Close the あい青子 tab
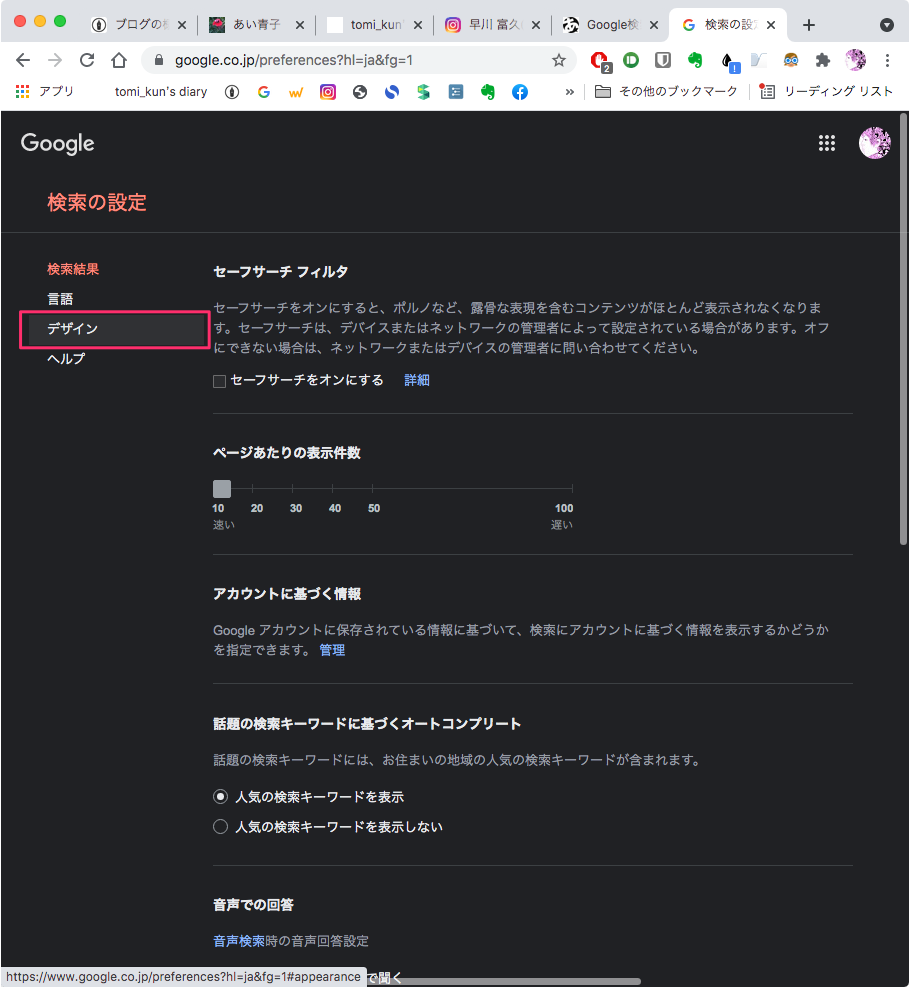The height and width of the screenshot is (988, 909). (x=300, y=25)
